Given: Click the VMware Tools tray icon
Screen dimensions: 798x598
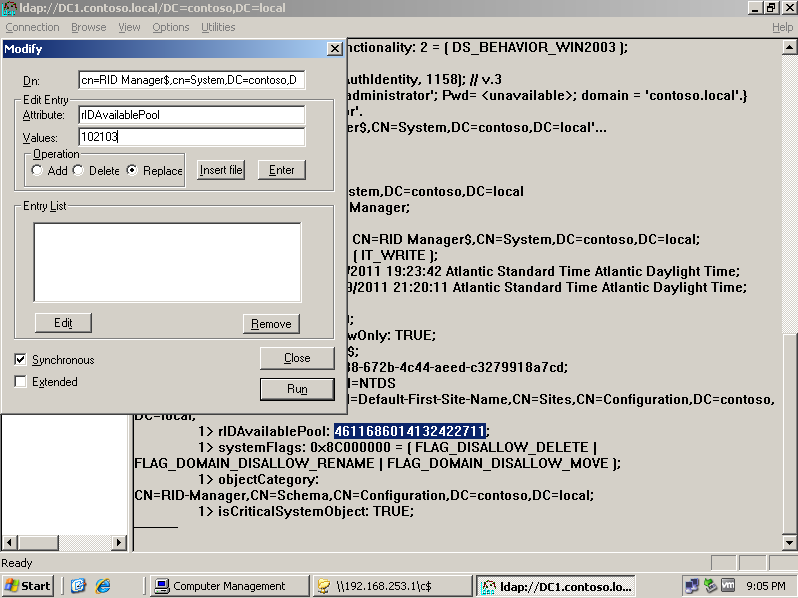Looking at the screenshot, I should [728, 586].
